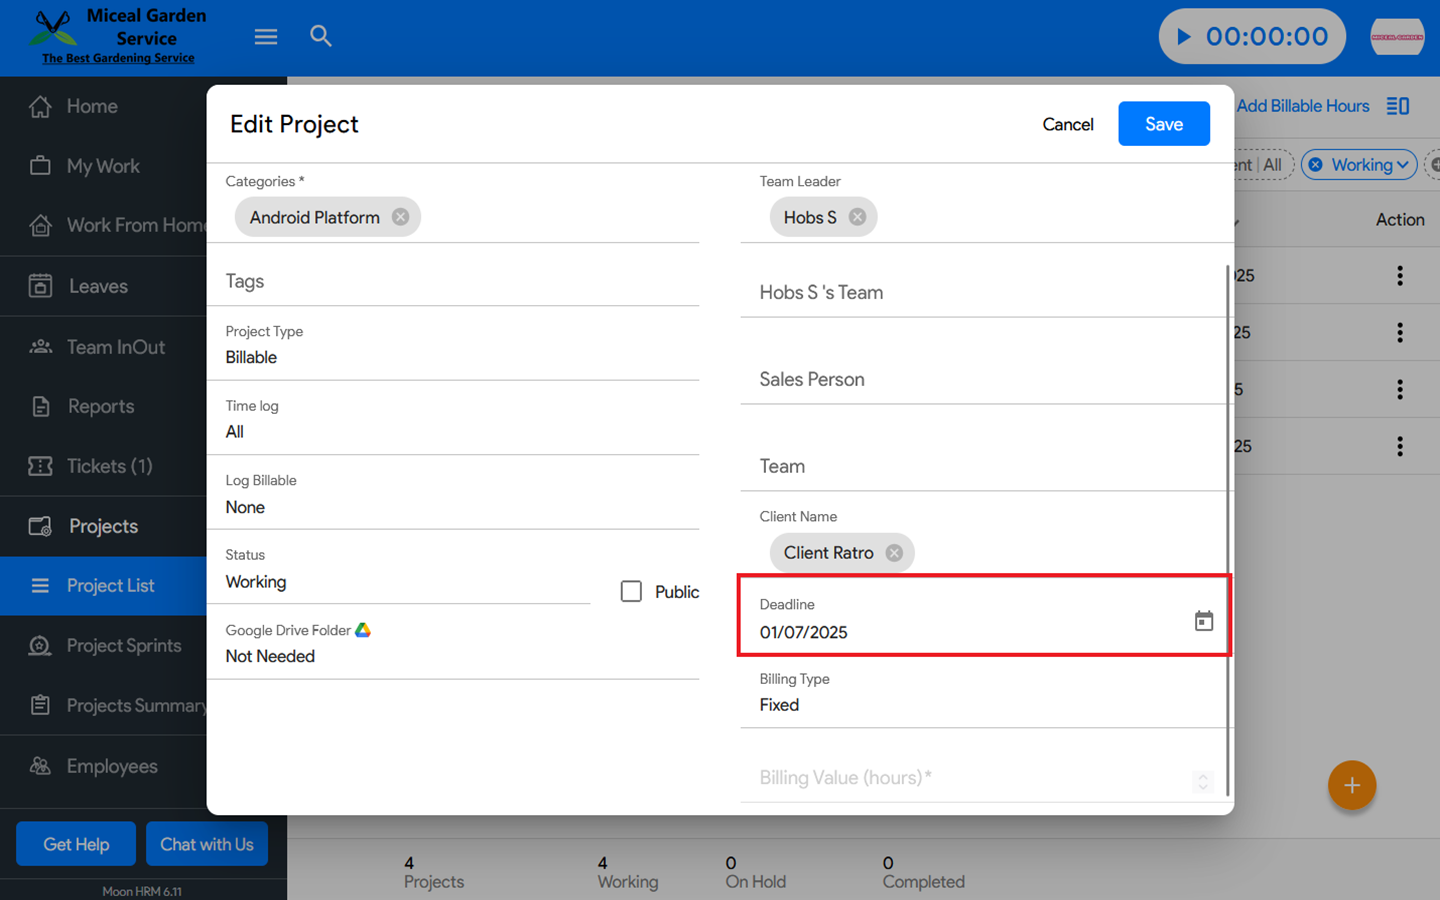Viewport: 1440px width, 900px height.
Task: Toggle the hamburger menu icon
Action: pyautogui.click(x=266, y=37)
